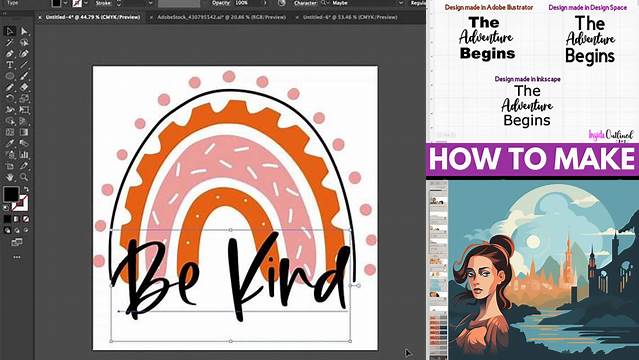Close the Untitled-6 document tab

coord(297,17)
